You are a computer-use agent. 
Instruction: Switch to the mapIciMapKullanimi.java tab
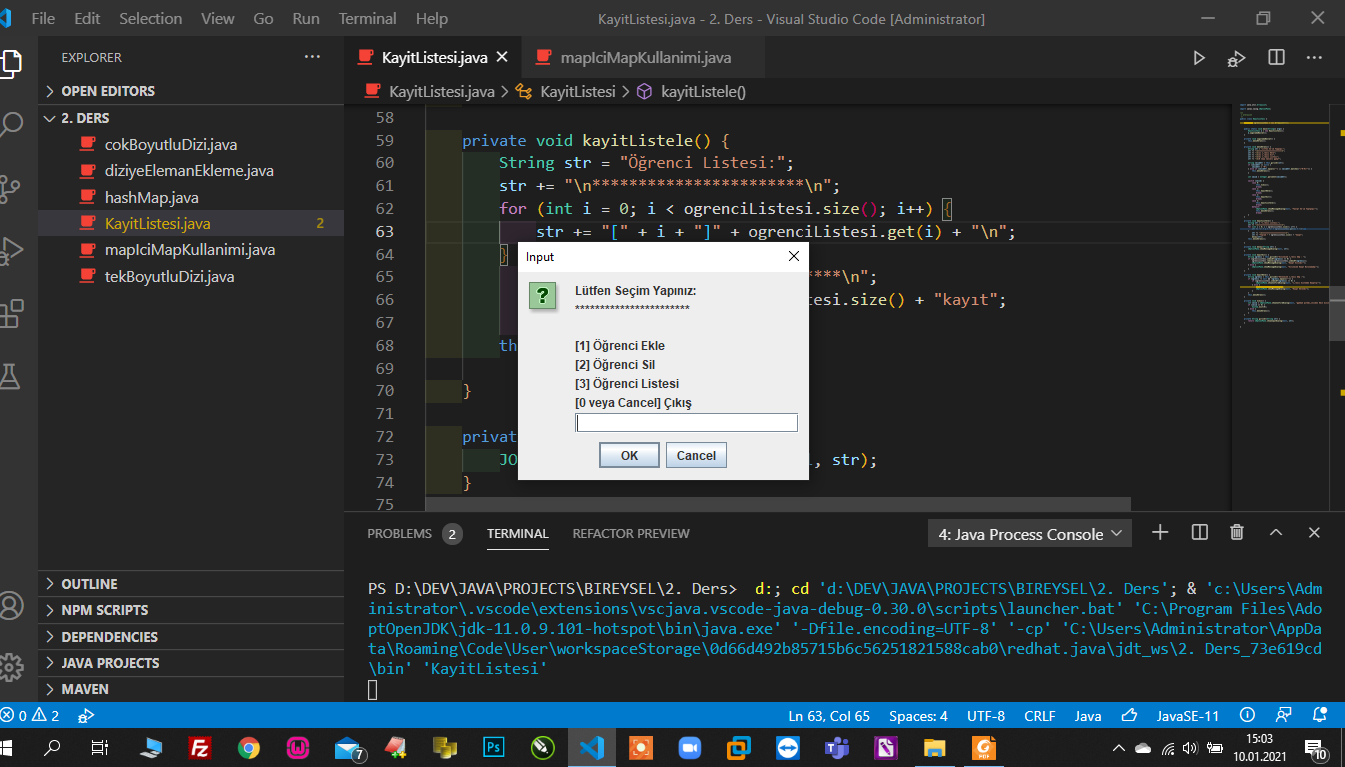[645, 58]
